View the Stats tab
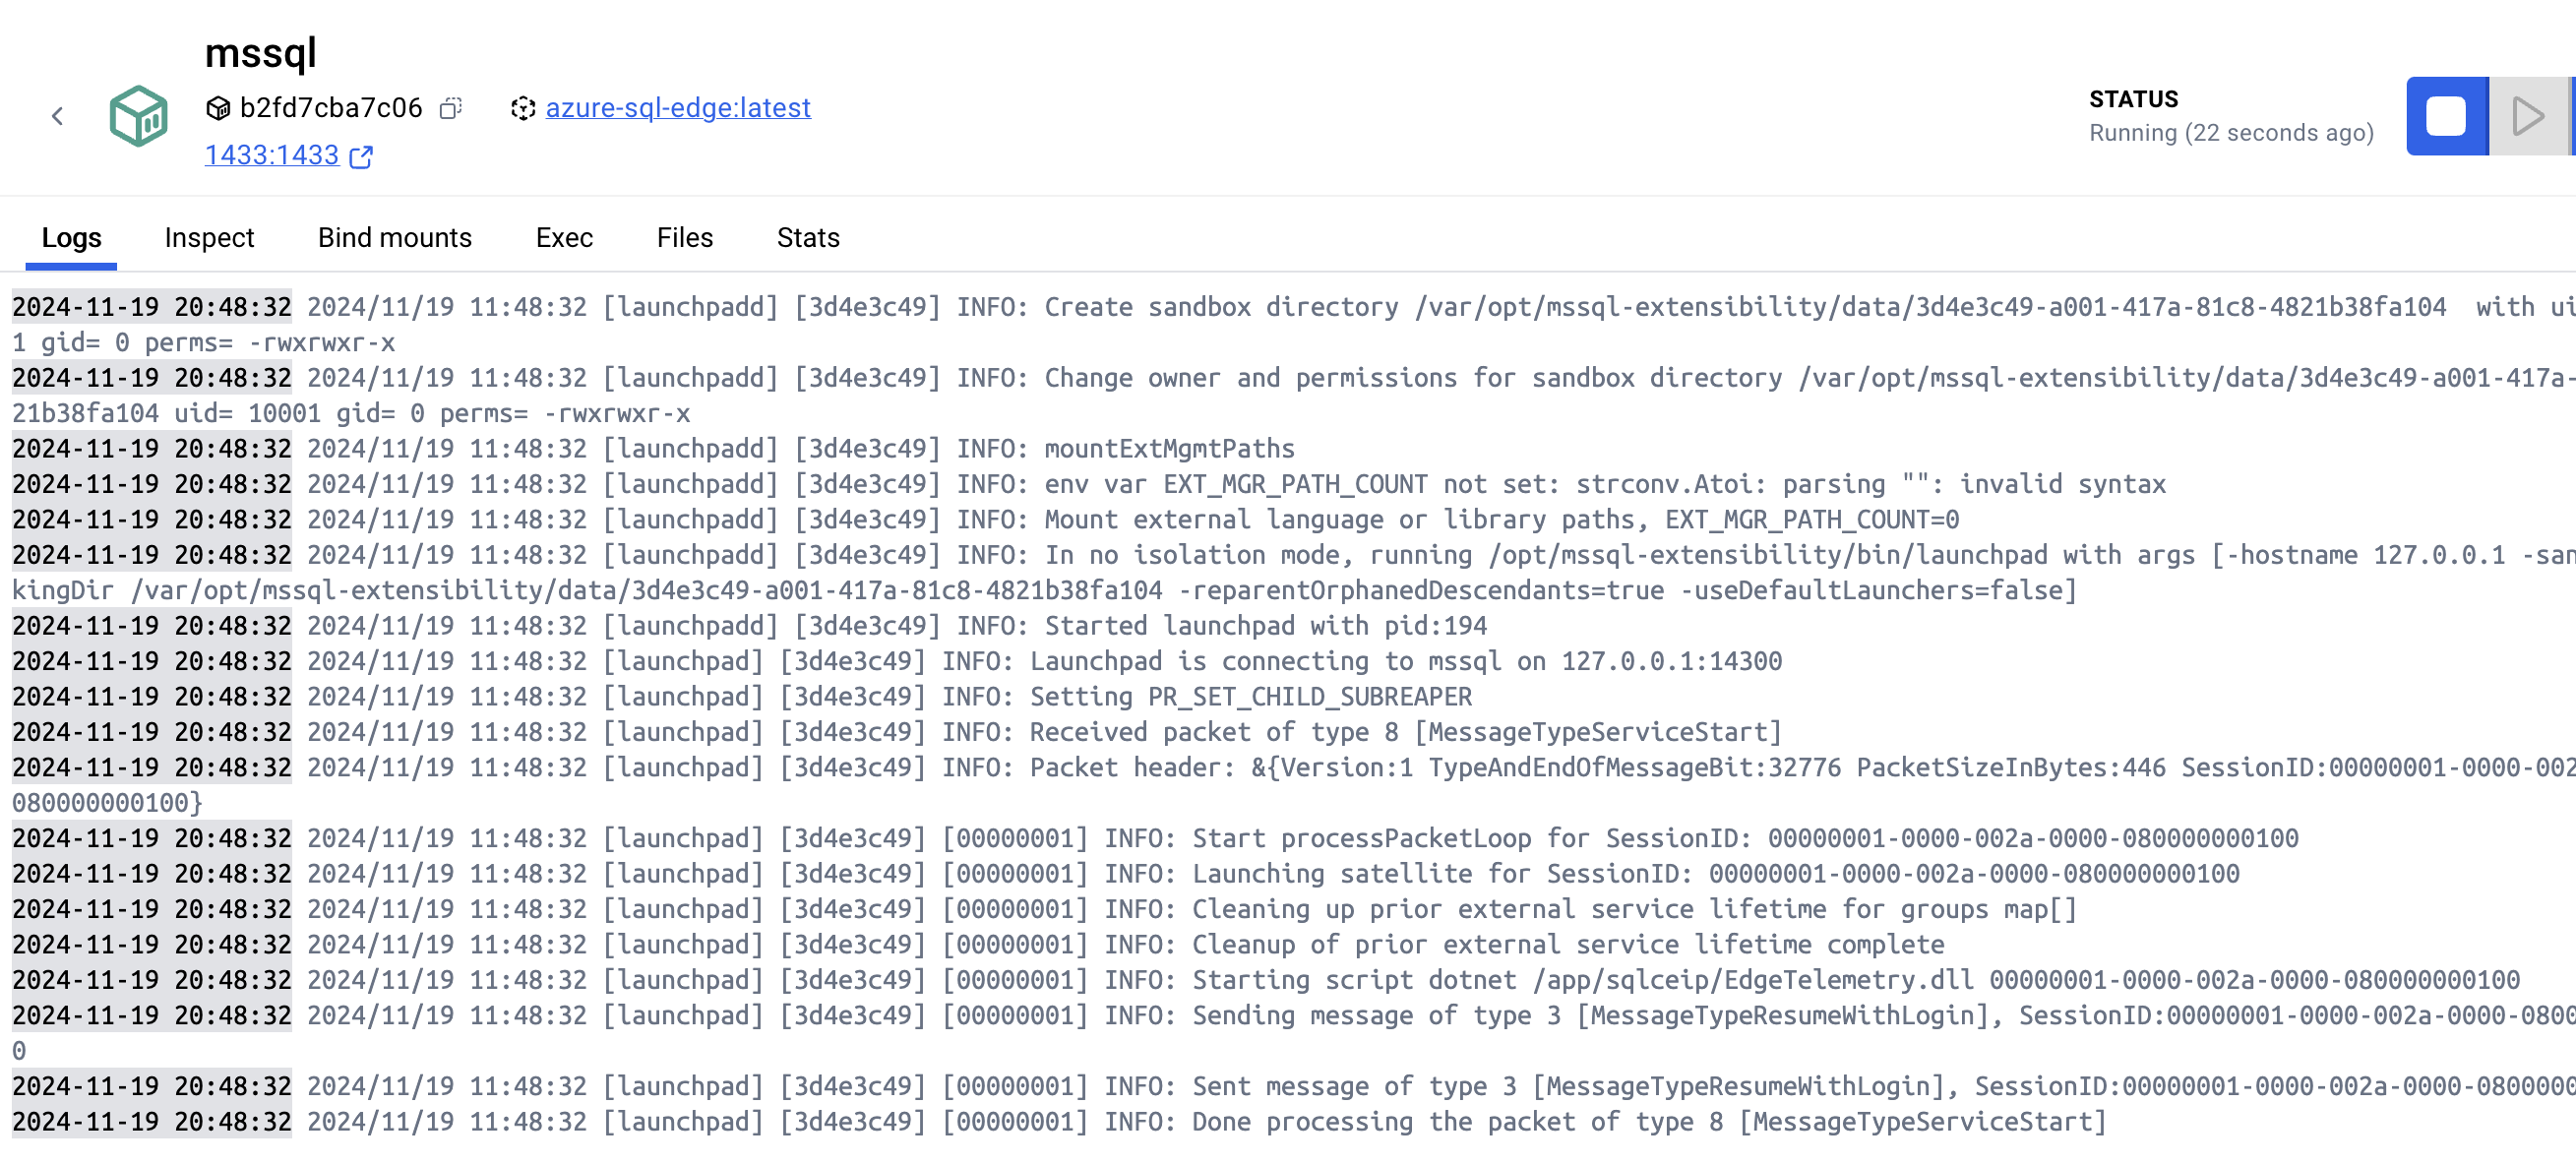Screen dimensions: 2576x1165 [x=807, y=238]
